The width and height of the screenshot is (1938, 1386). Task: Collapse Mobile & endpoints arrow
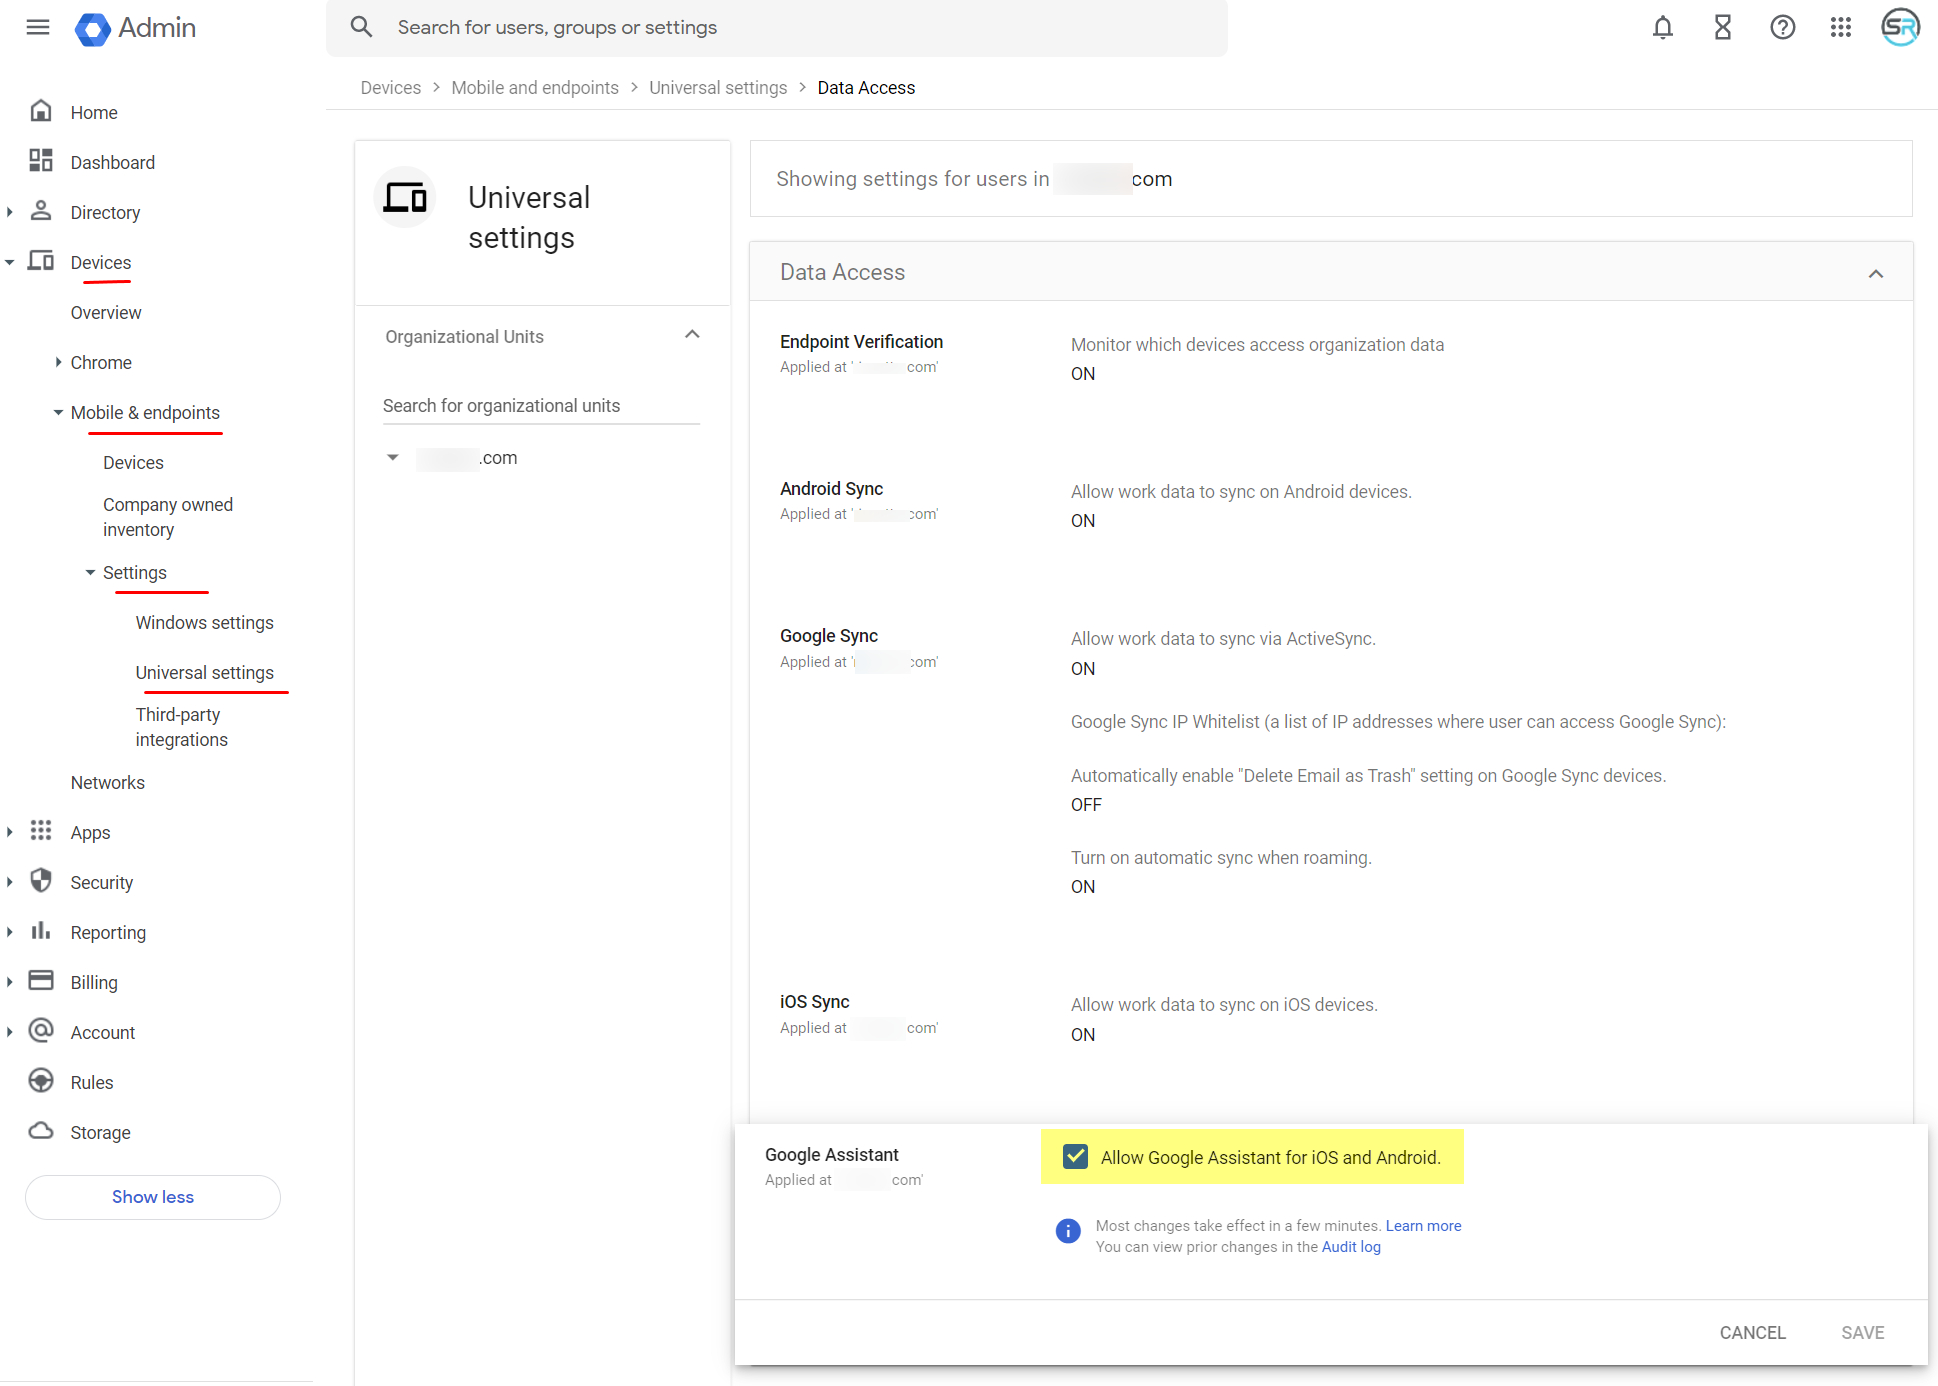click(58, 412)
